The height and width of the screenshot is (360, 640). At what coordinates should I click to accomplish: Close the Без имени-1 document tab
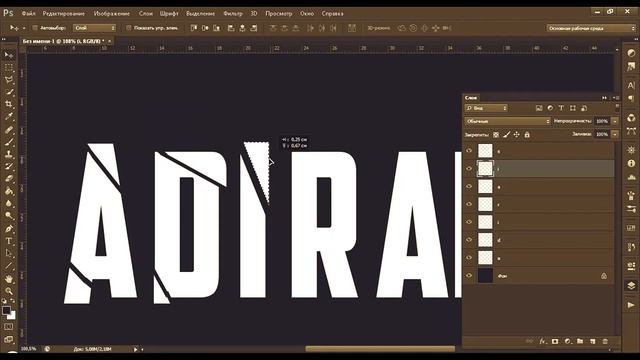point(109,41)
